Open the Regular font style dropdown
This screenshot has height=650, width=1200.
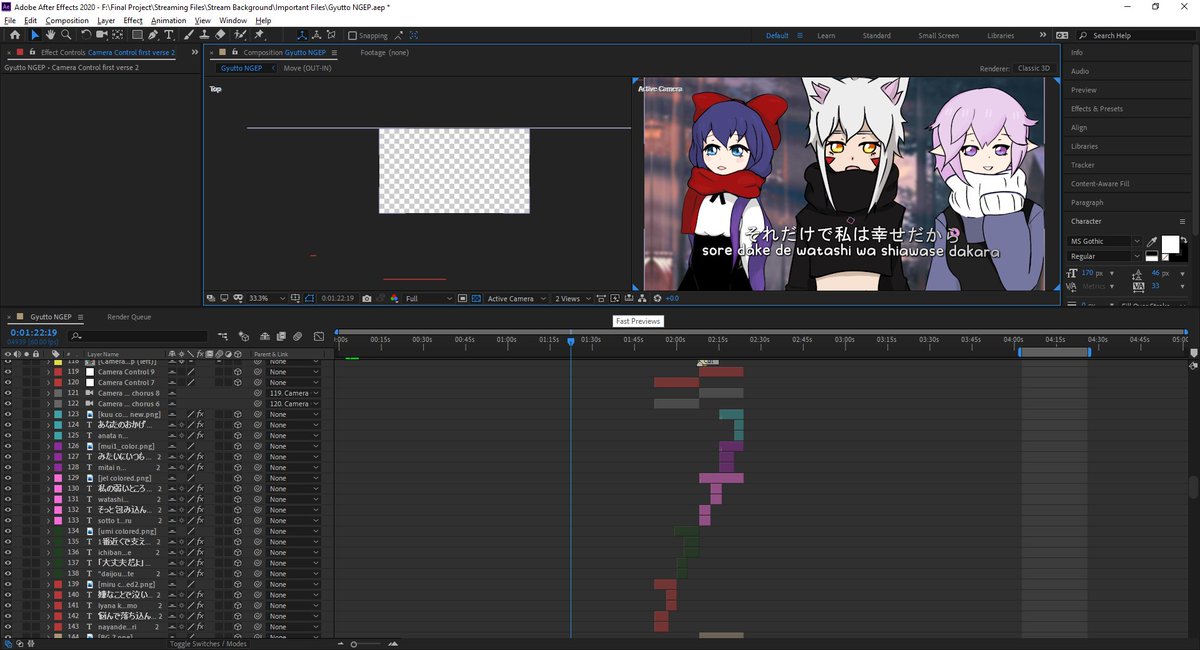[1105, 257]
